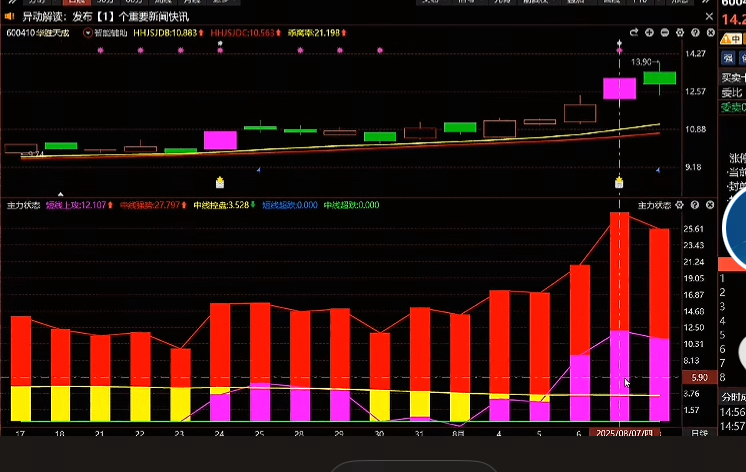The image size is (746, 472).
Task: Click 短线超跌:0.000 indicator label
Action: (290, 205)
